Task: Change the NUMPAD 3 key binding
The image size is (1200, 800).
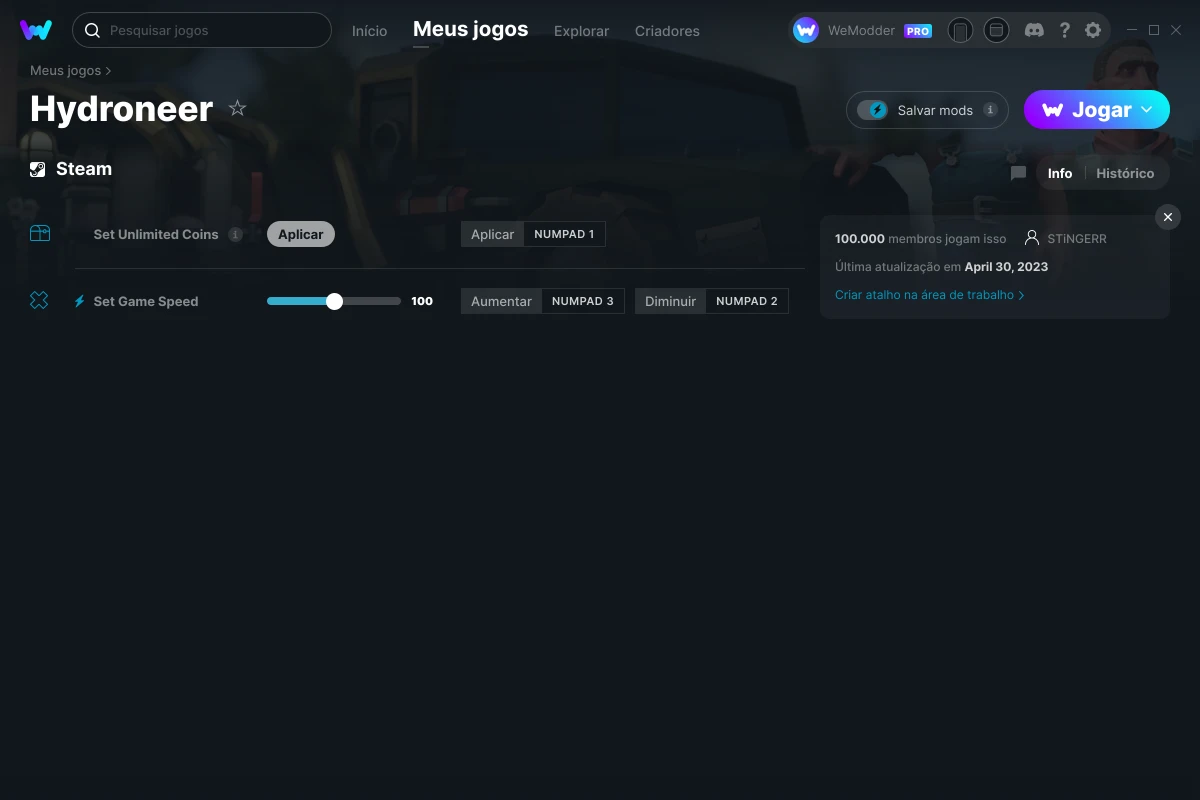Action: (x=583, y=301)
